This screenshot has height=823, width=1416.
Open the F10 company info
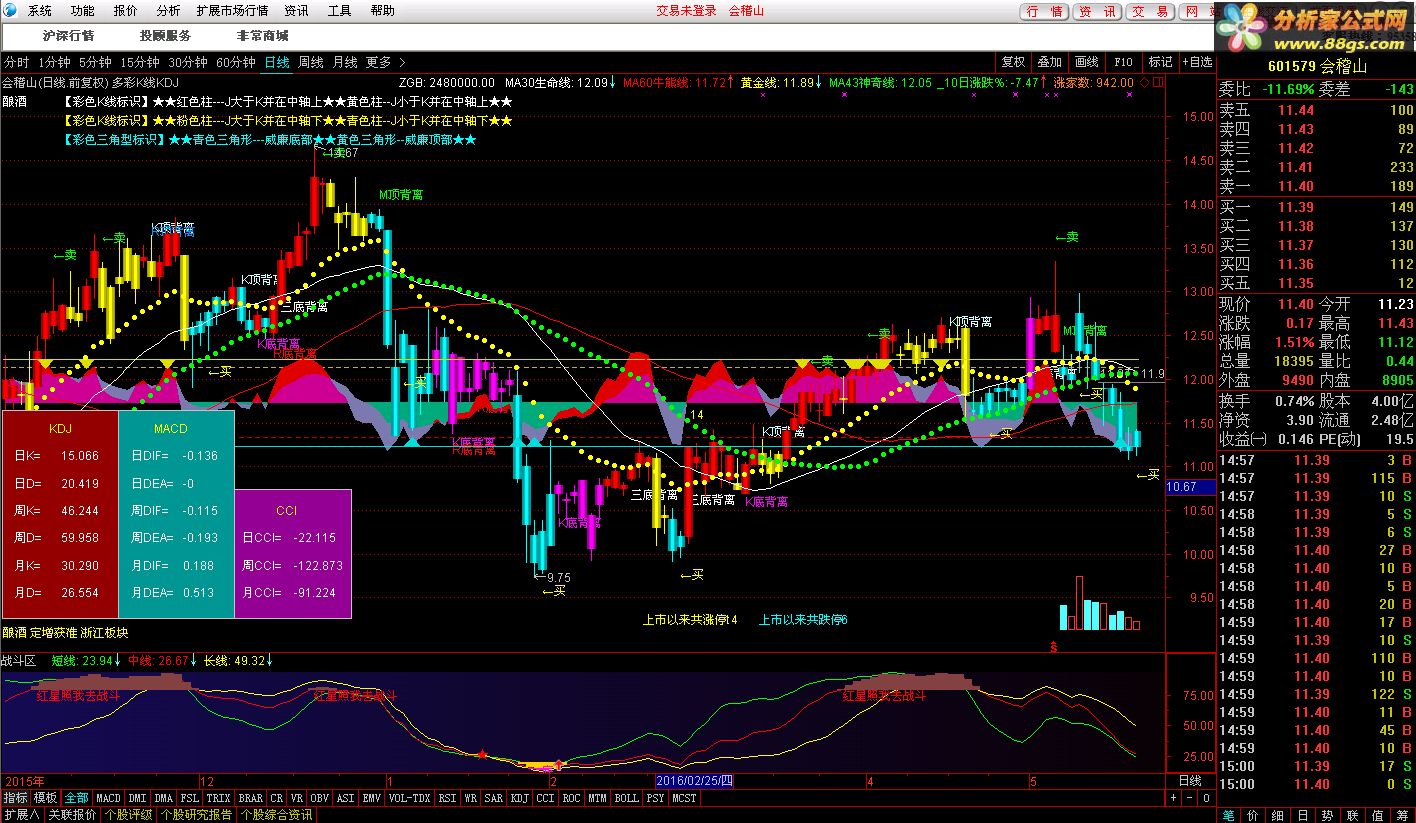(x=1123, y=62)
